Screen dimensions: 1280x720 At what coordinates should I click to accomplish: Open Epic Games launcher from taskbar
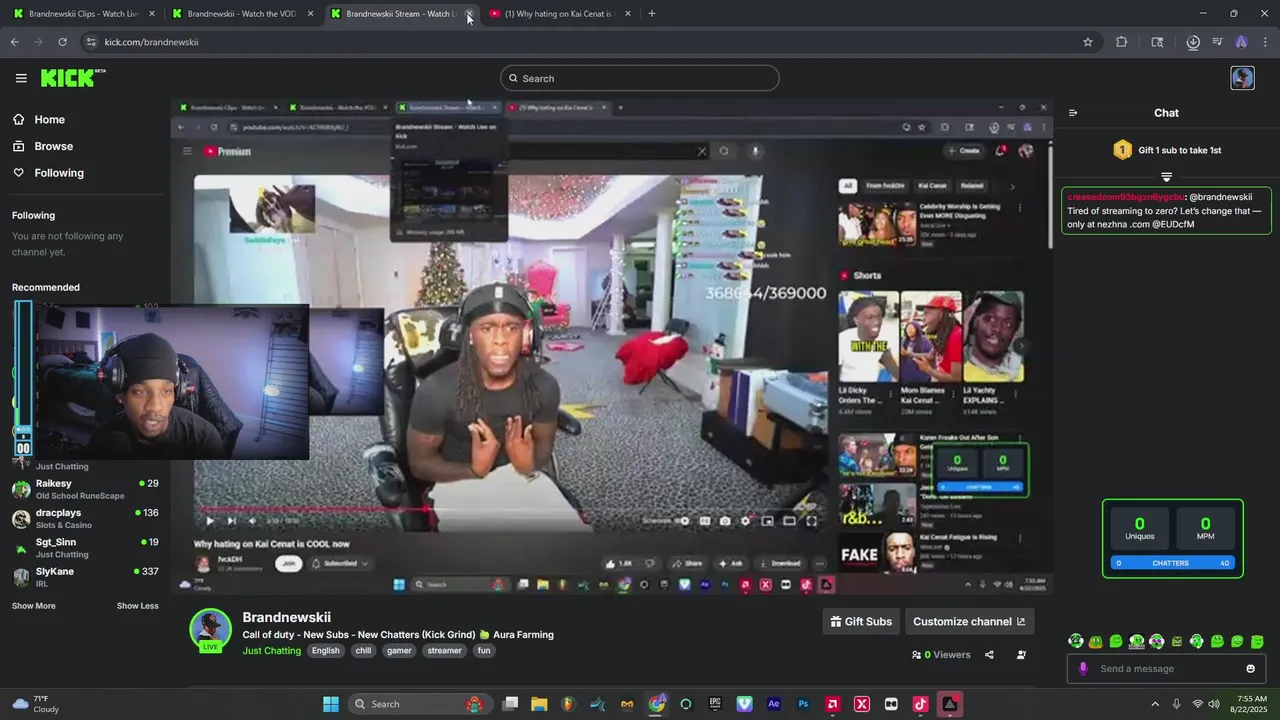[715, 704]
